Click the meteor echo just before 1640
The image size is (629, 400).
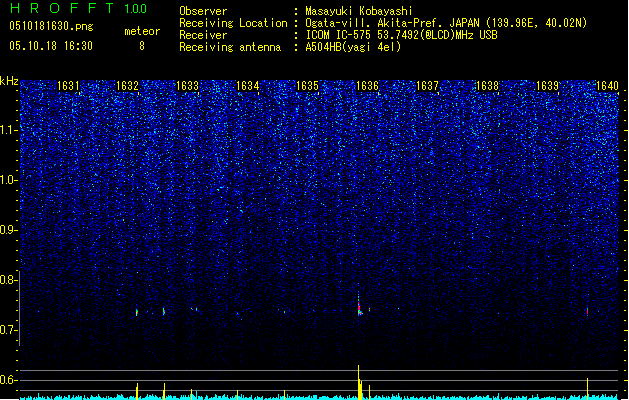tap(588, 310)
